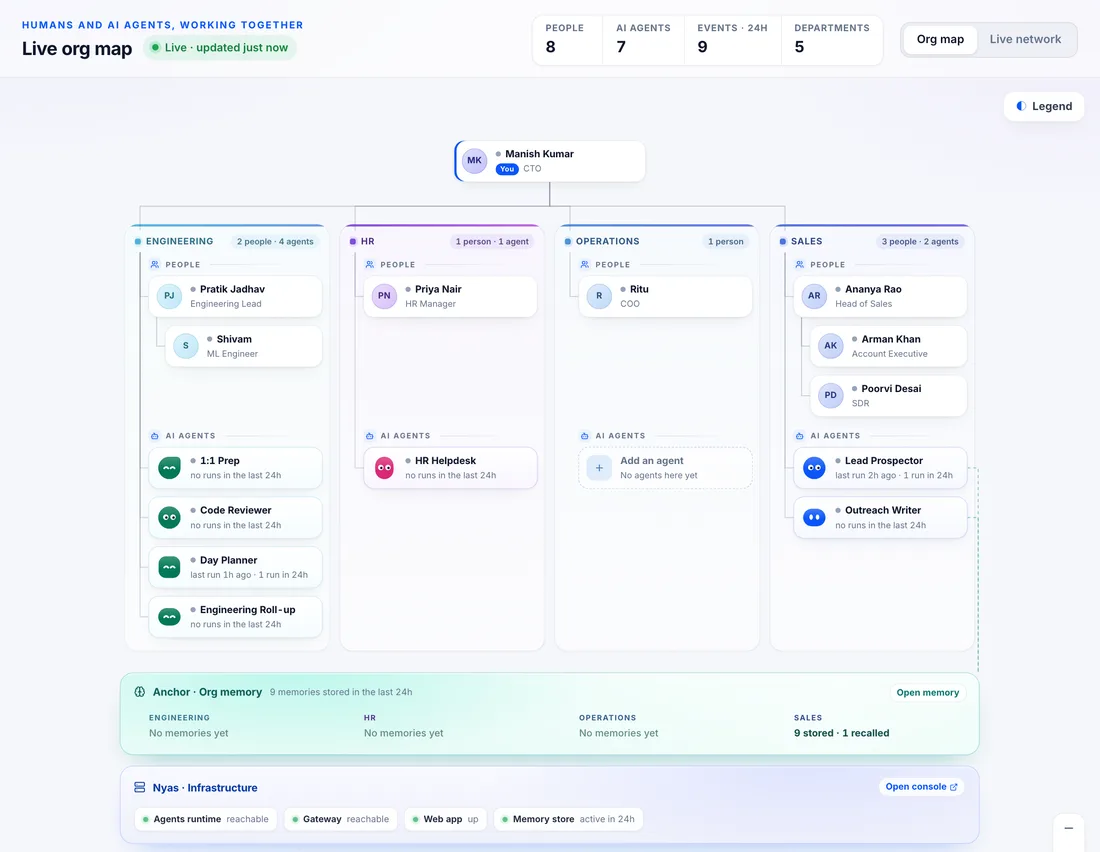Click the 1:1 Prep agent green icon
1100x852 pixels.
[x=169, y=467]
